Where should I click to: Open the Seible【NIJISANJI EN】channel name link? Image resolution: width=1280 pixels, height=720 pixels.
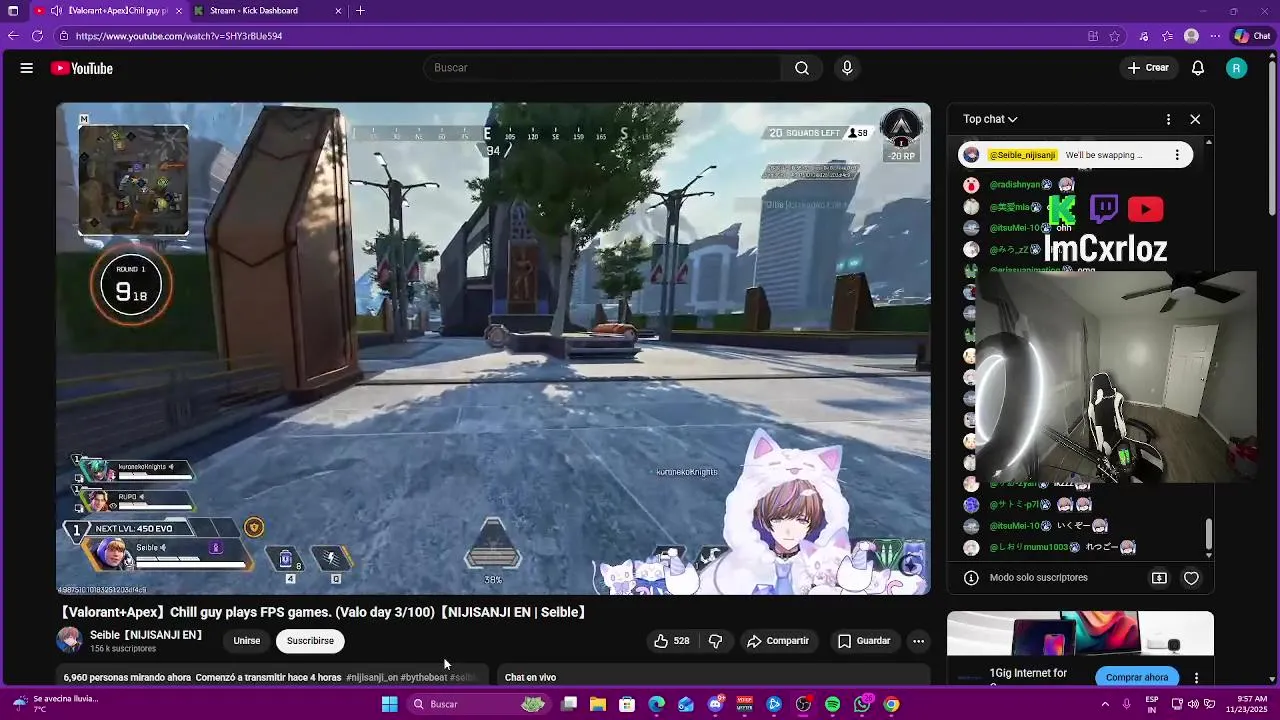click(146, 635)
